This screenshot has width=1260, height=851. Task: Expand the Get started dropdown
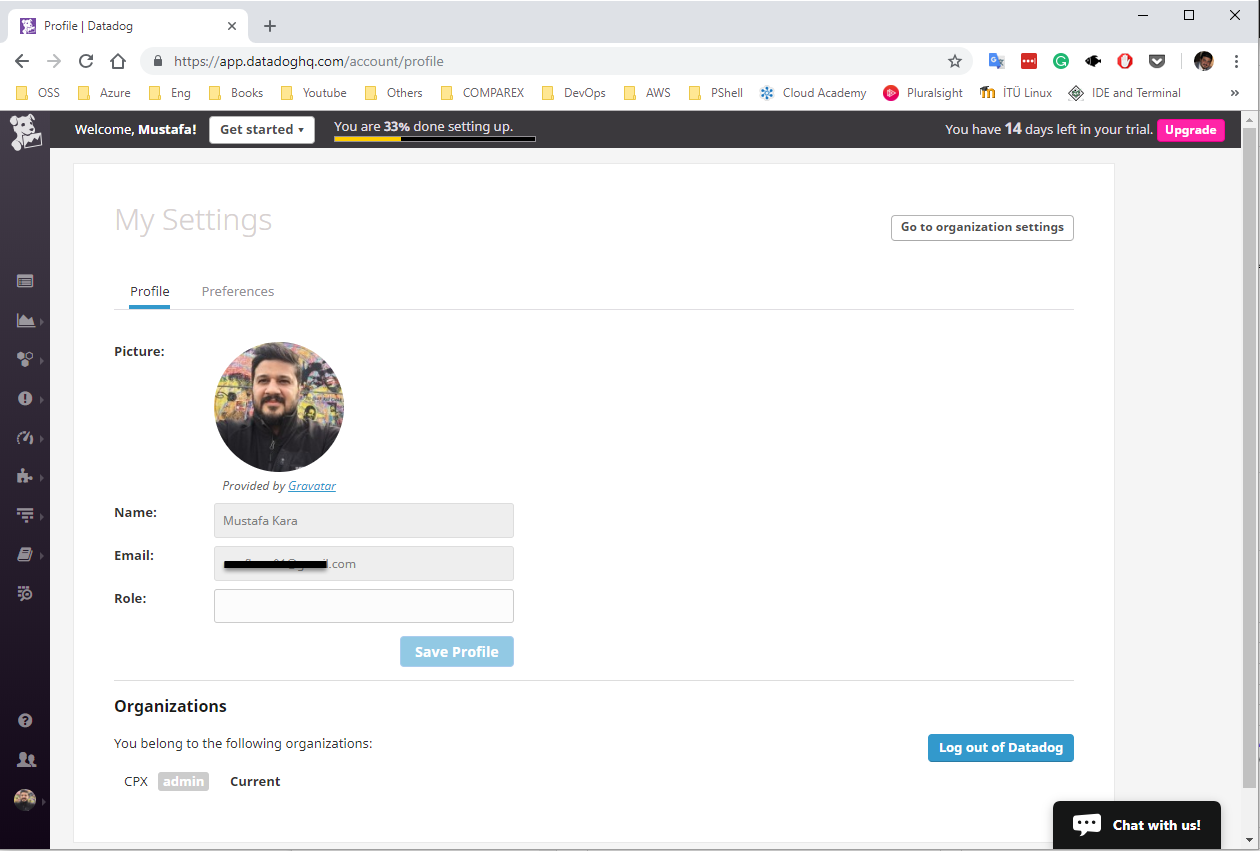[262, 130]
